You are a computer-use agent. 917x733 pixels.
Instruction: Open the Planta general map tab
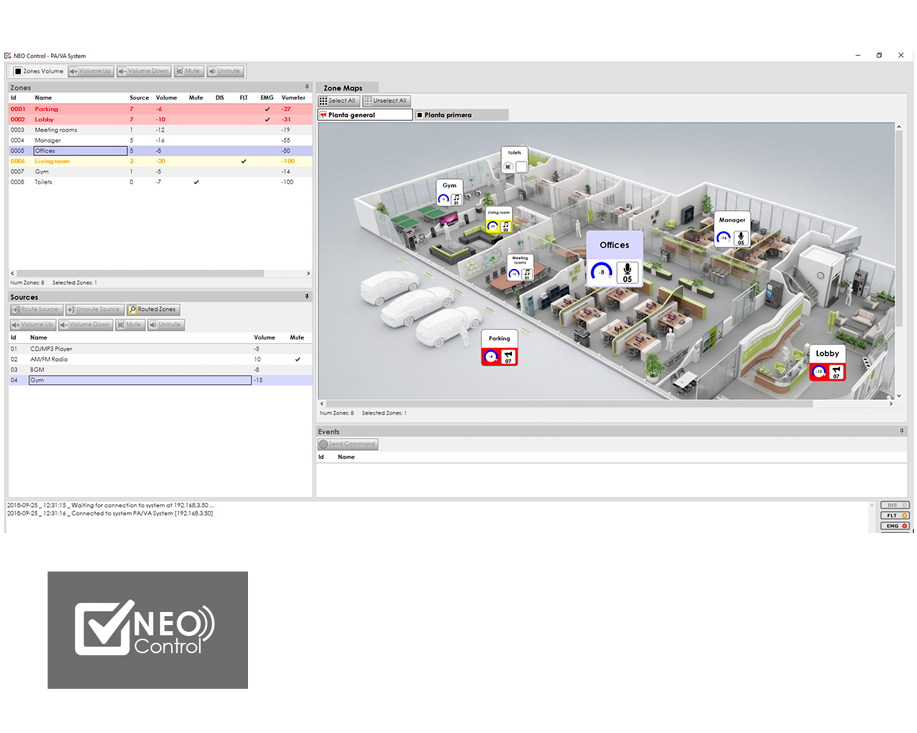[364, 115]
